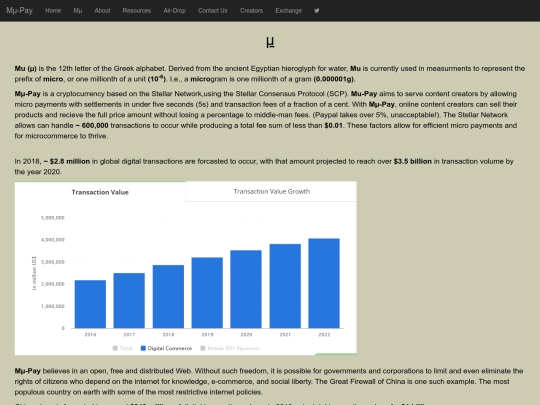Toggle the Total legend series
Image resolution: width=540 pixels, height=405 pixels.
pos(123,348)
